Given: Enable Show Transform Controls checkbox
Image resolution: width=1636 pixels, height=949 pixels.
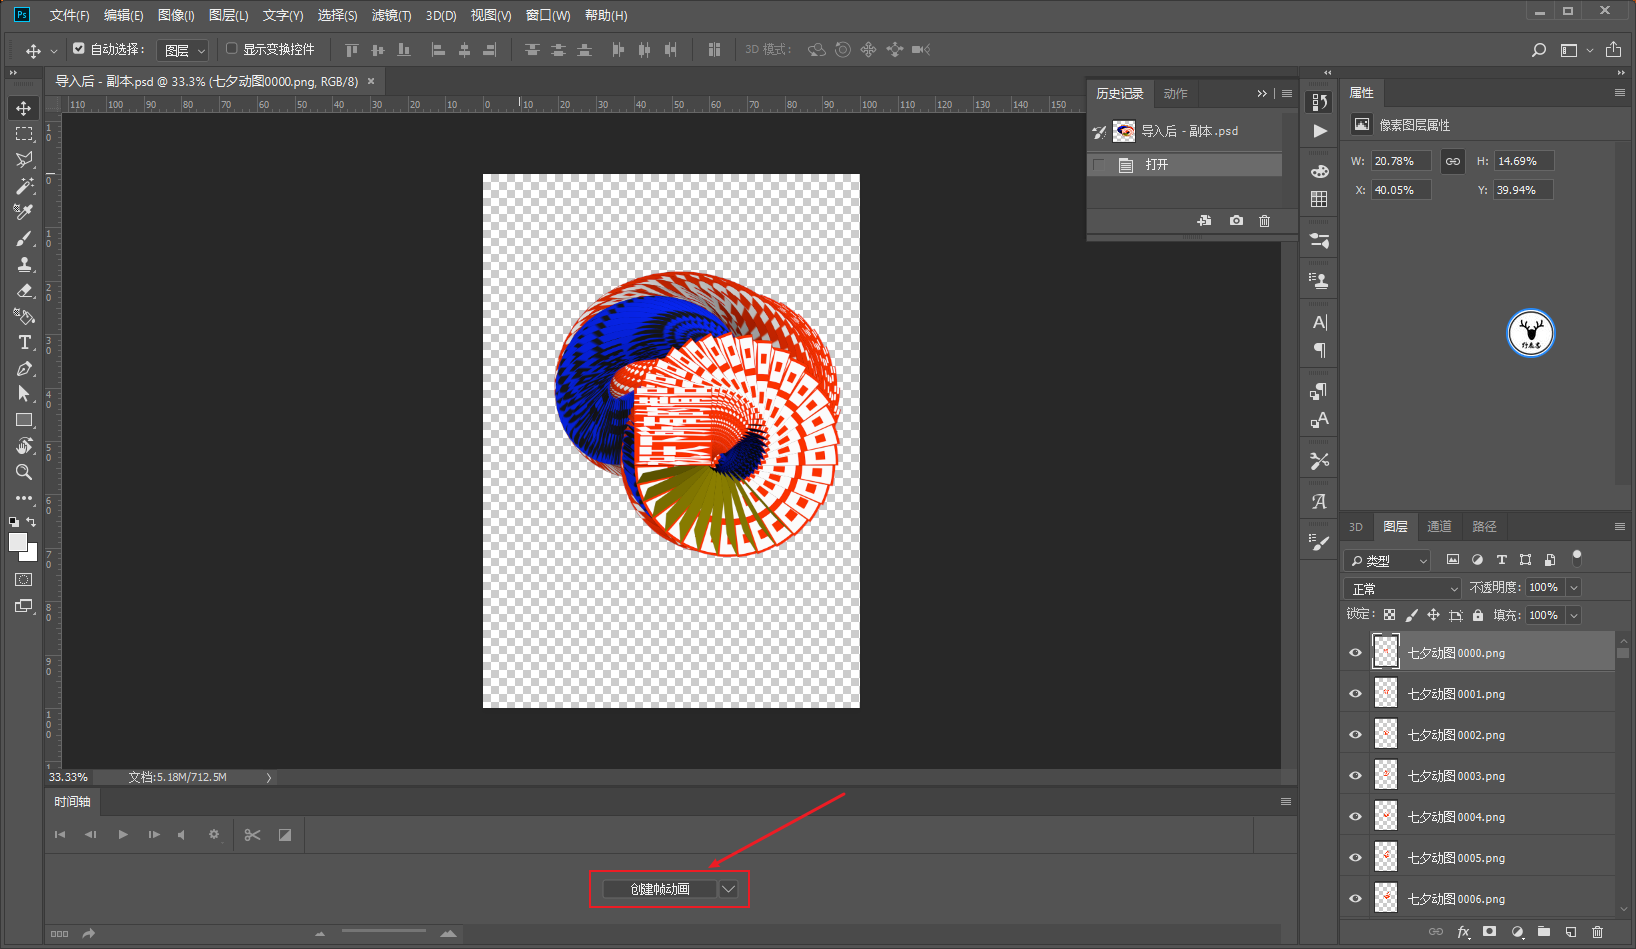Looking at the screenshot, I should pos(232,48).
